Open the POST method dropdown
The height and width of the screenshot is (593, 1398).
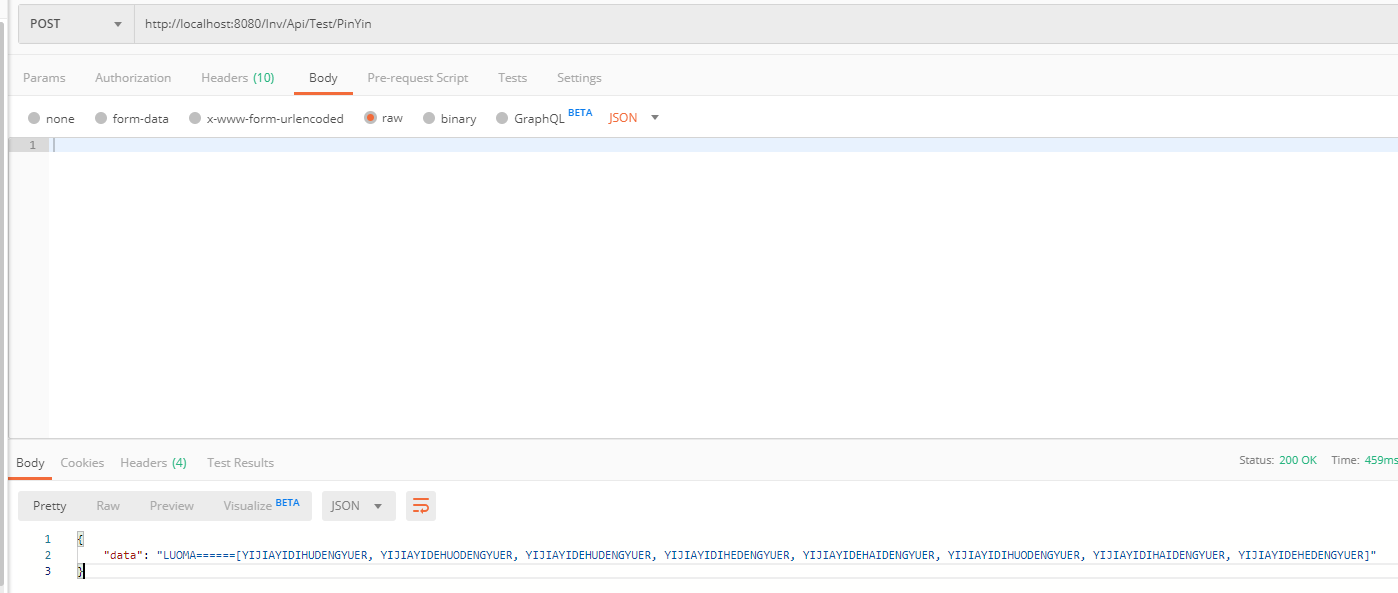(x=76, y=24)
